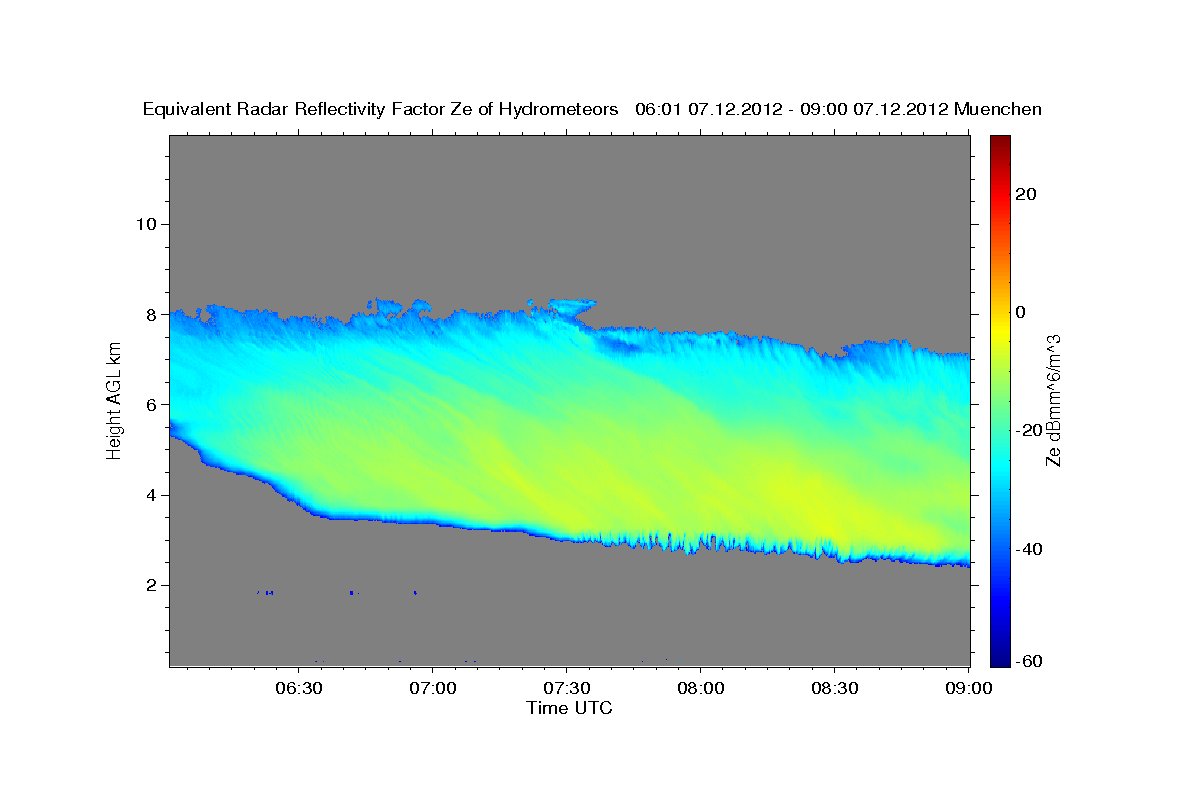Click the colorbar value -40
Image resolution: width=1200 pixels, height=800 pixels.
[1028, 549]
